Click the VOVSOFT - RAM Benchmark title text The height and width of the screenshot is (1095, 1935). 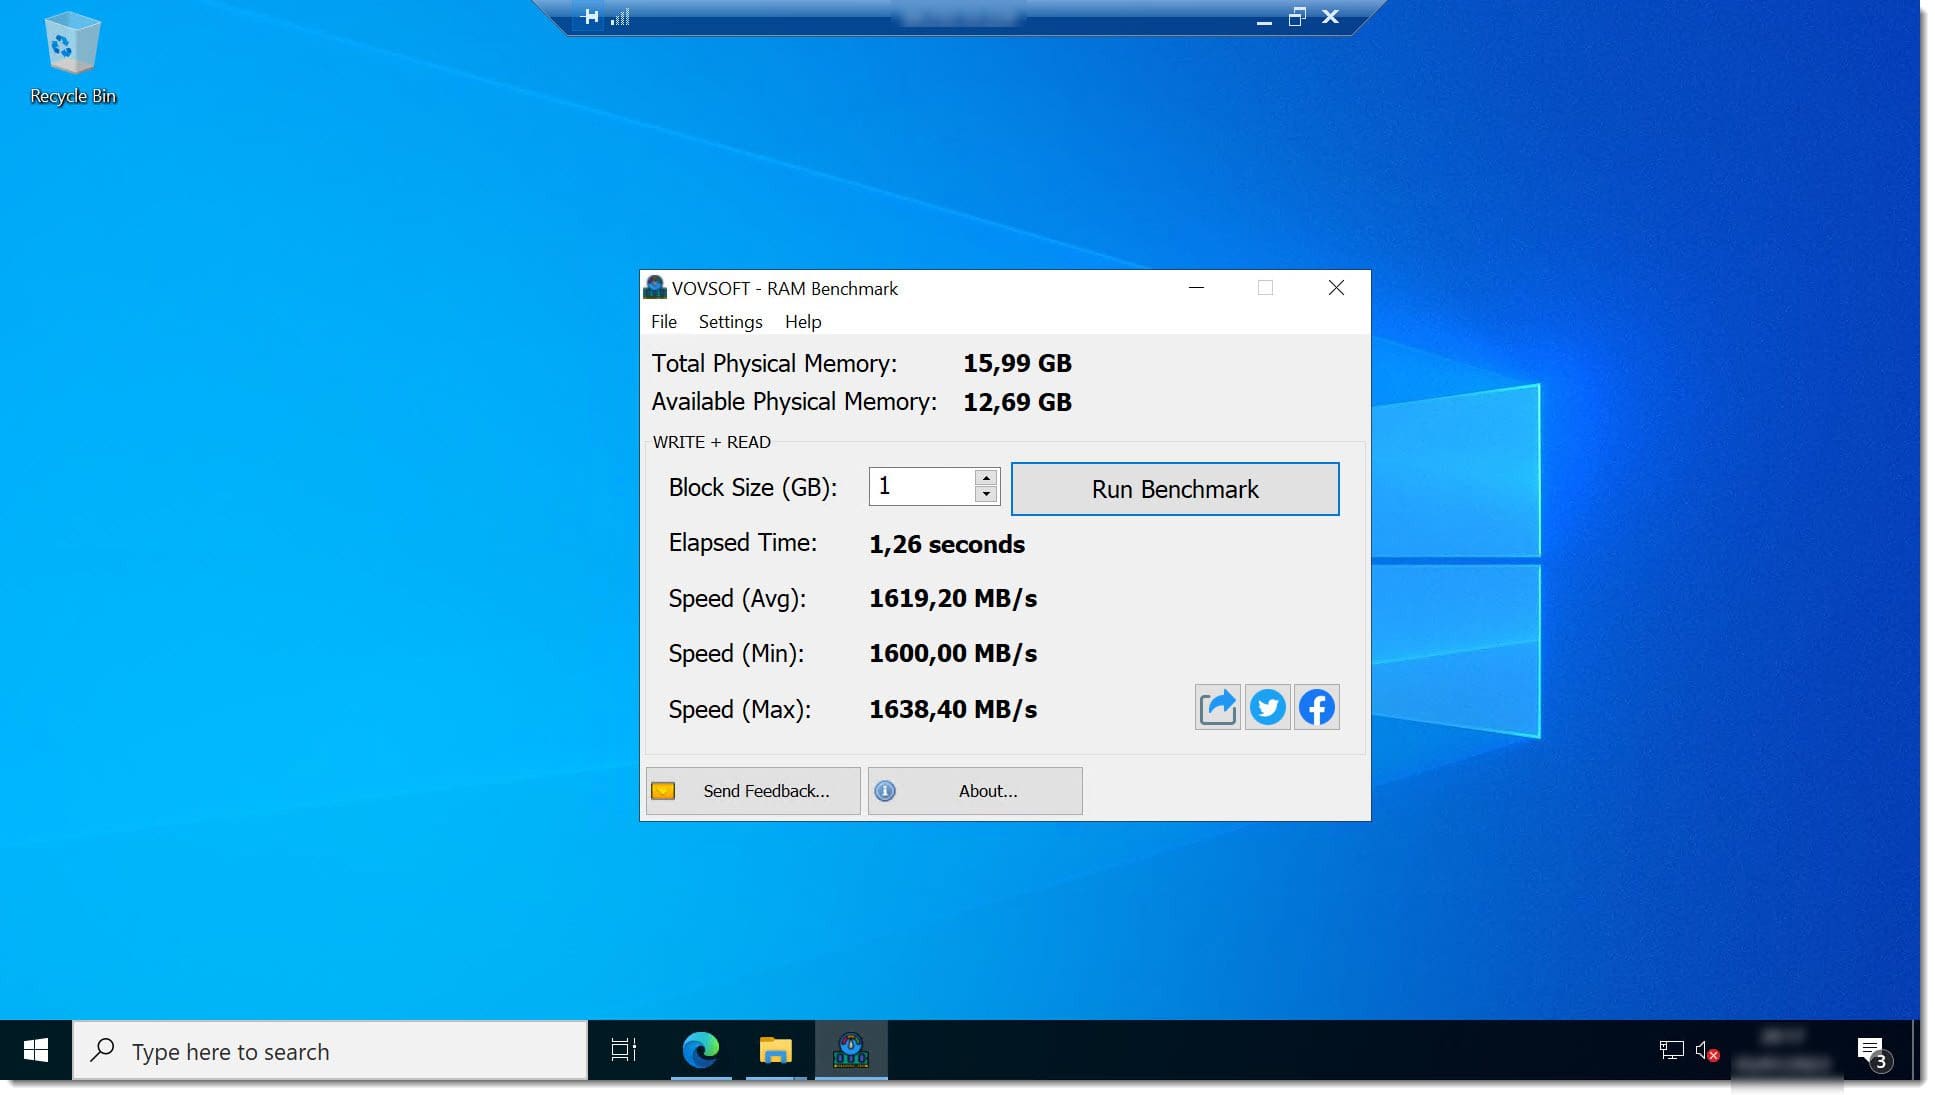785,288
